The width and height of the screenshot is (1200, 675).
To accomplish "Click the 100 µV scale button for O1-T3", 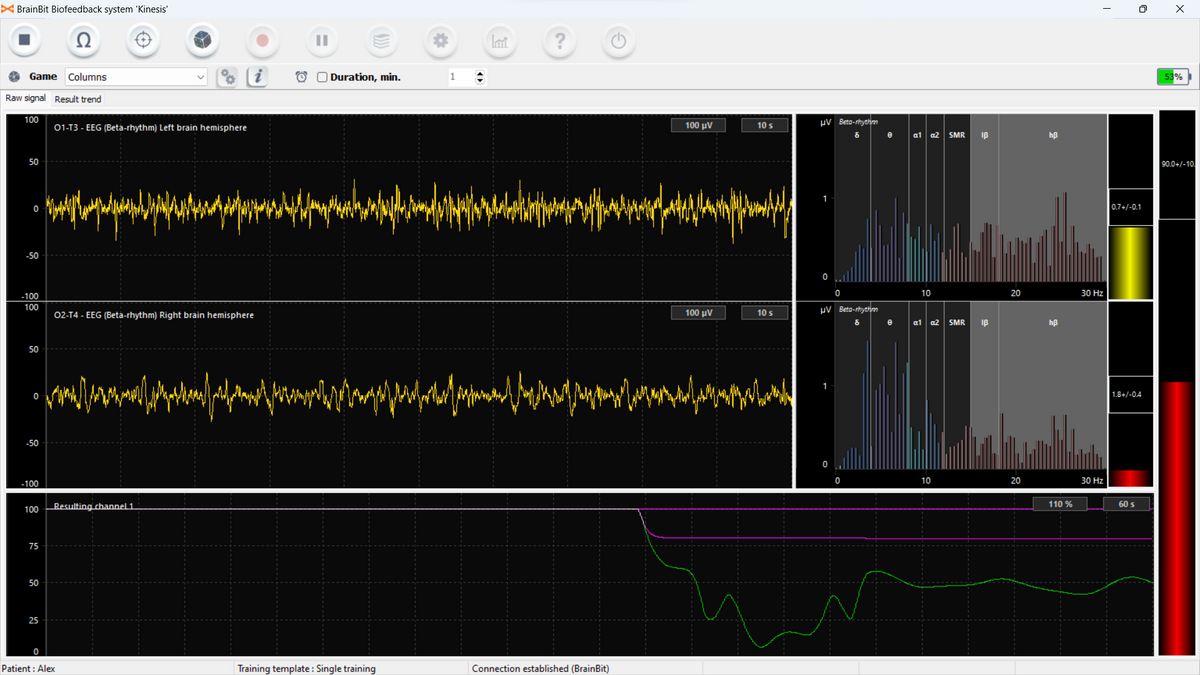I will 699,125.
